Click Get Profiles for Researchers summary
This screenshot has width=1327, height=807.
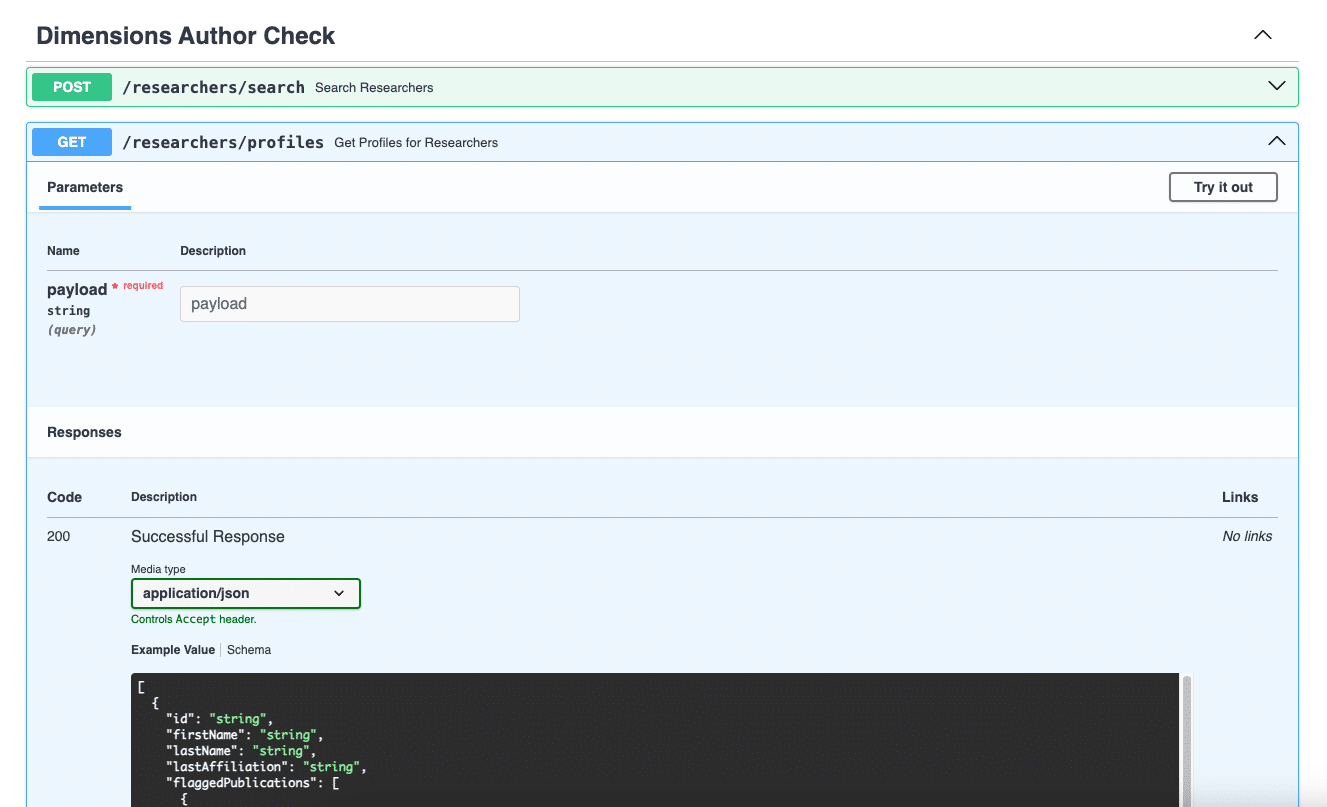point(416,143)
